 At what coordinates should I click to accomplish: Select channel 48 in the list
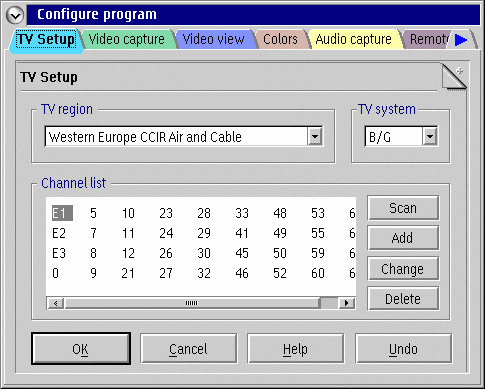pyautogui.click(x=280, y=213)
